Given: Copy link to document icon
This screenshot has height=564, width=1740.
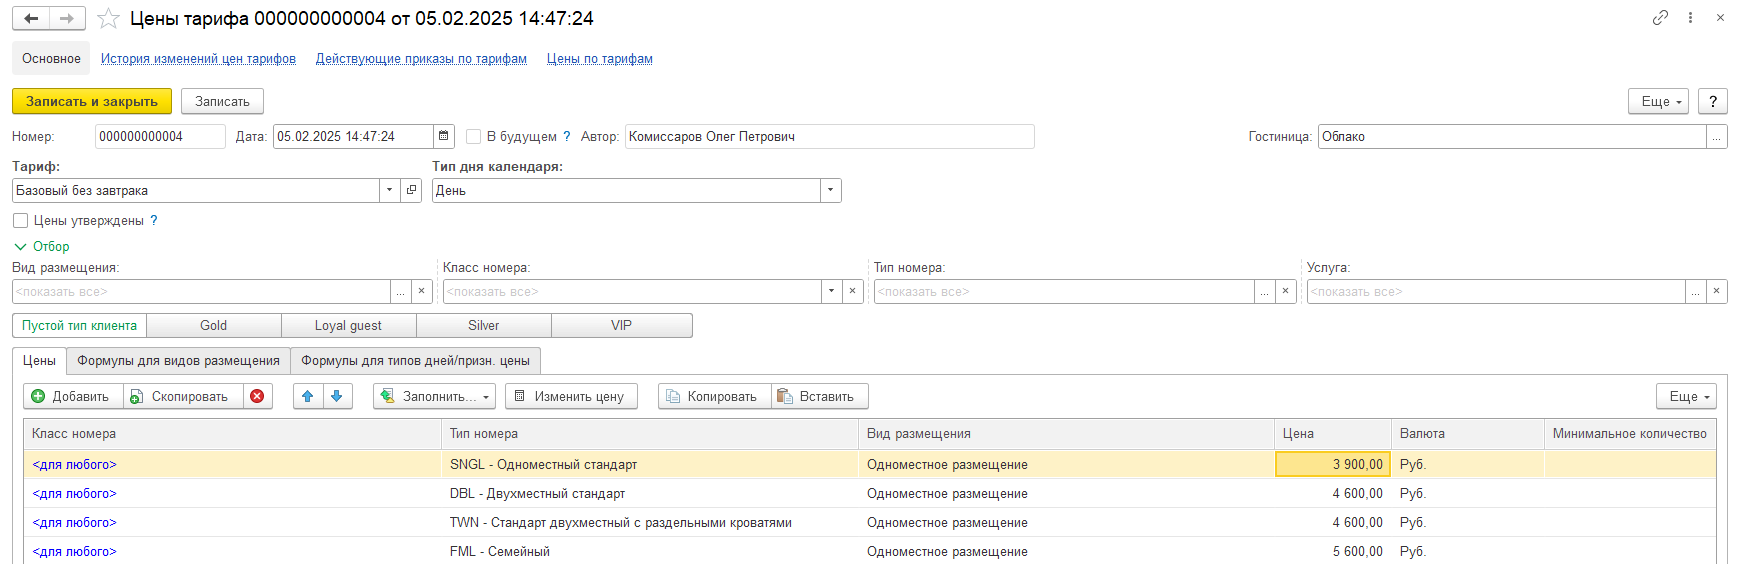Looking at the screenshot, I should (x=1660, y=18).
